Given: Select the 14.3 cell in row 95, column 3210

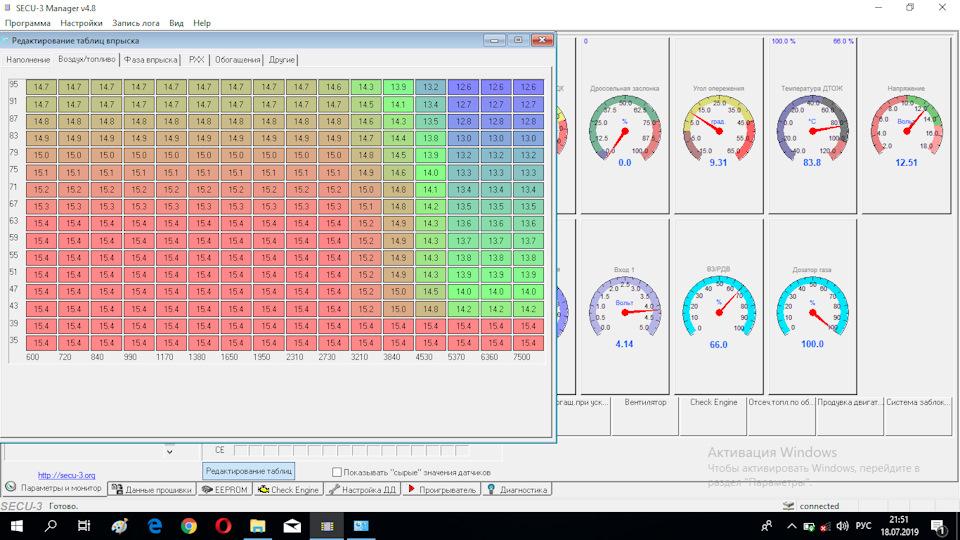Looking at the screenshot, I should (366, 87).
